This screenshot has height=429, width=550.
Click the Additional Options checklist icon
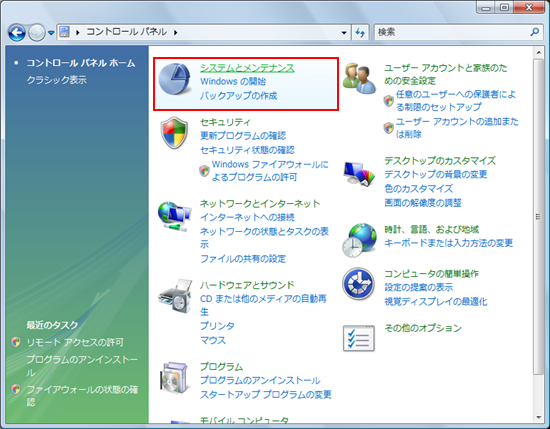coord(359,338)
